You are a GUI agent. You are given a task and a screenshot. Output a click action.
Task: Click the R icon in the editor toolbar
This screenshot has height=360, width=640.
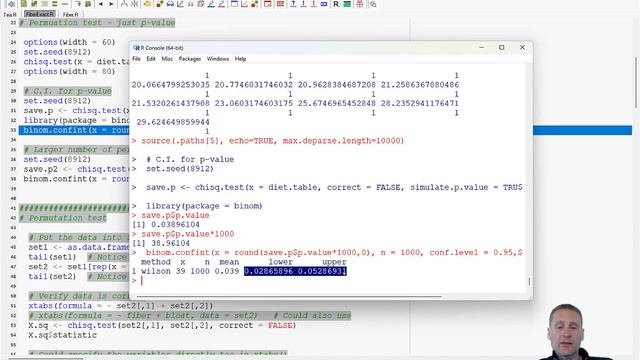click(336, 4)
